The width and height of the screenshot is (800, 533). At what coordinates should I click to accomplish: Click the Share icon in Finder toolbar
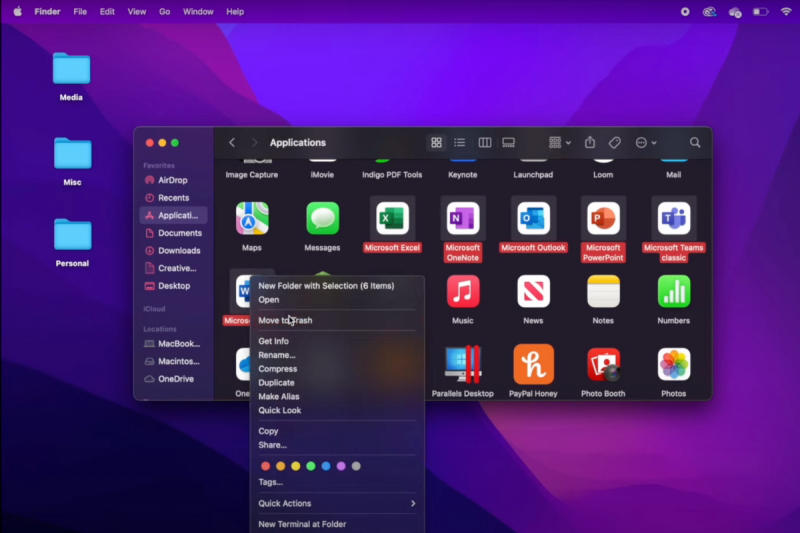click(x=590, y=143)
